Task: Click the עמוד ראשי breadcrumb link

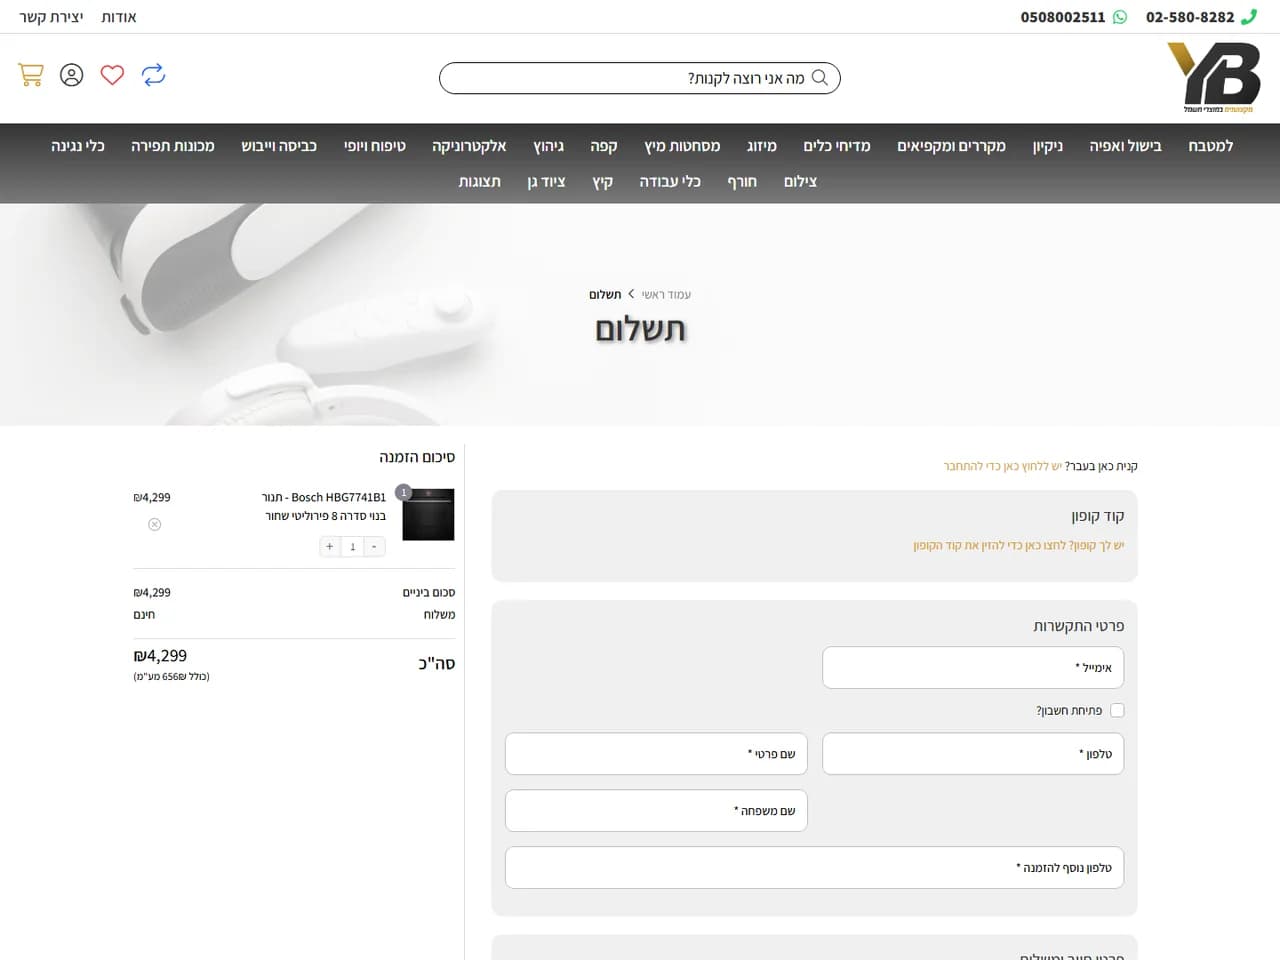Action: click(x=666, y=294)
